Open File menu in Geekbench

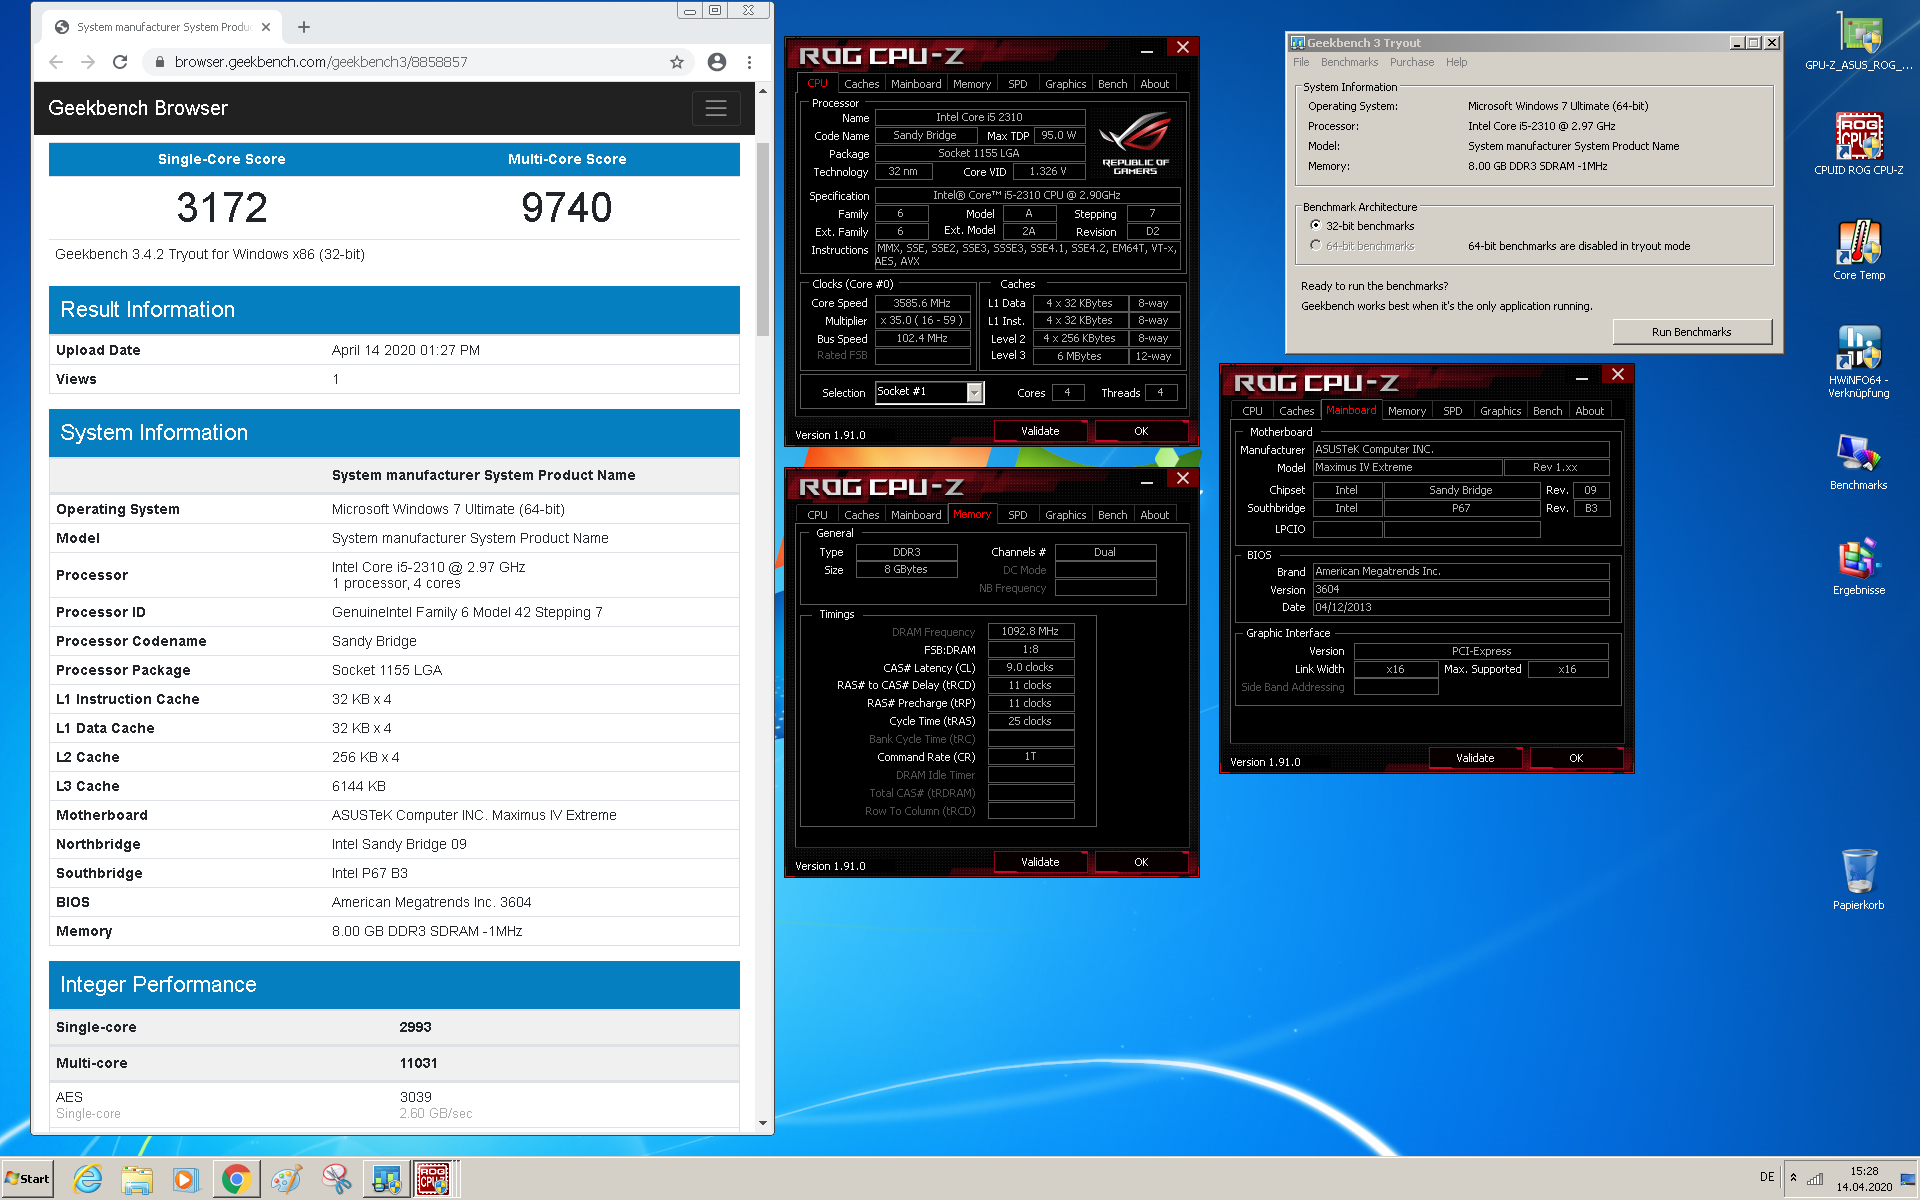coord(1301,62)
